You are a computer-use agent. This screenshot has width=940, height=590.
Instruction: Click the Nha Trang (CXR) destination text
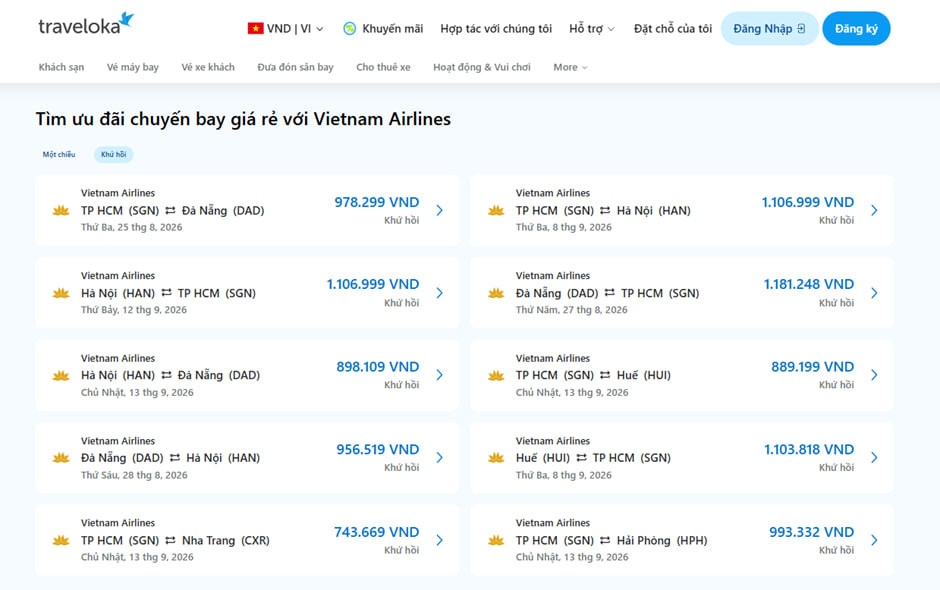tap(225, 540)
